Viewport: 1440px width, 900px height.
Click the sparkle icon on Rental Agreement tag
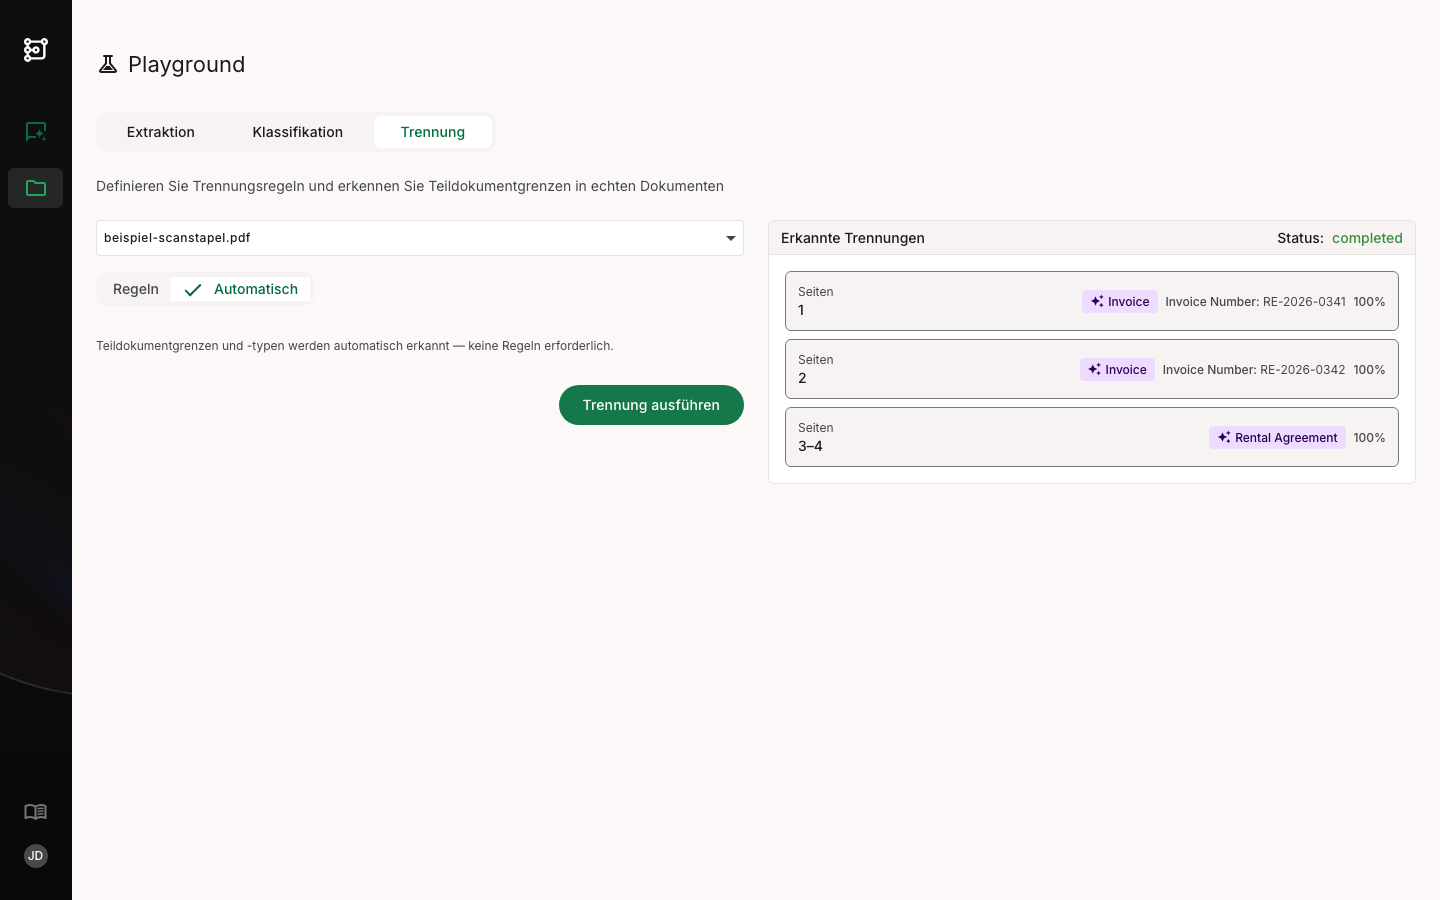[x=1224, y=438]
